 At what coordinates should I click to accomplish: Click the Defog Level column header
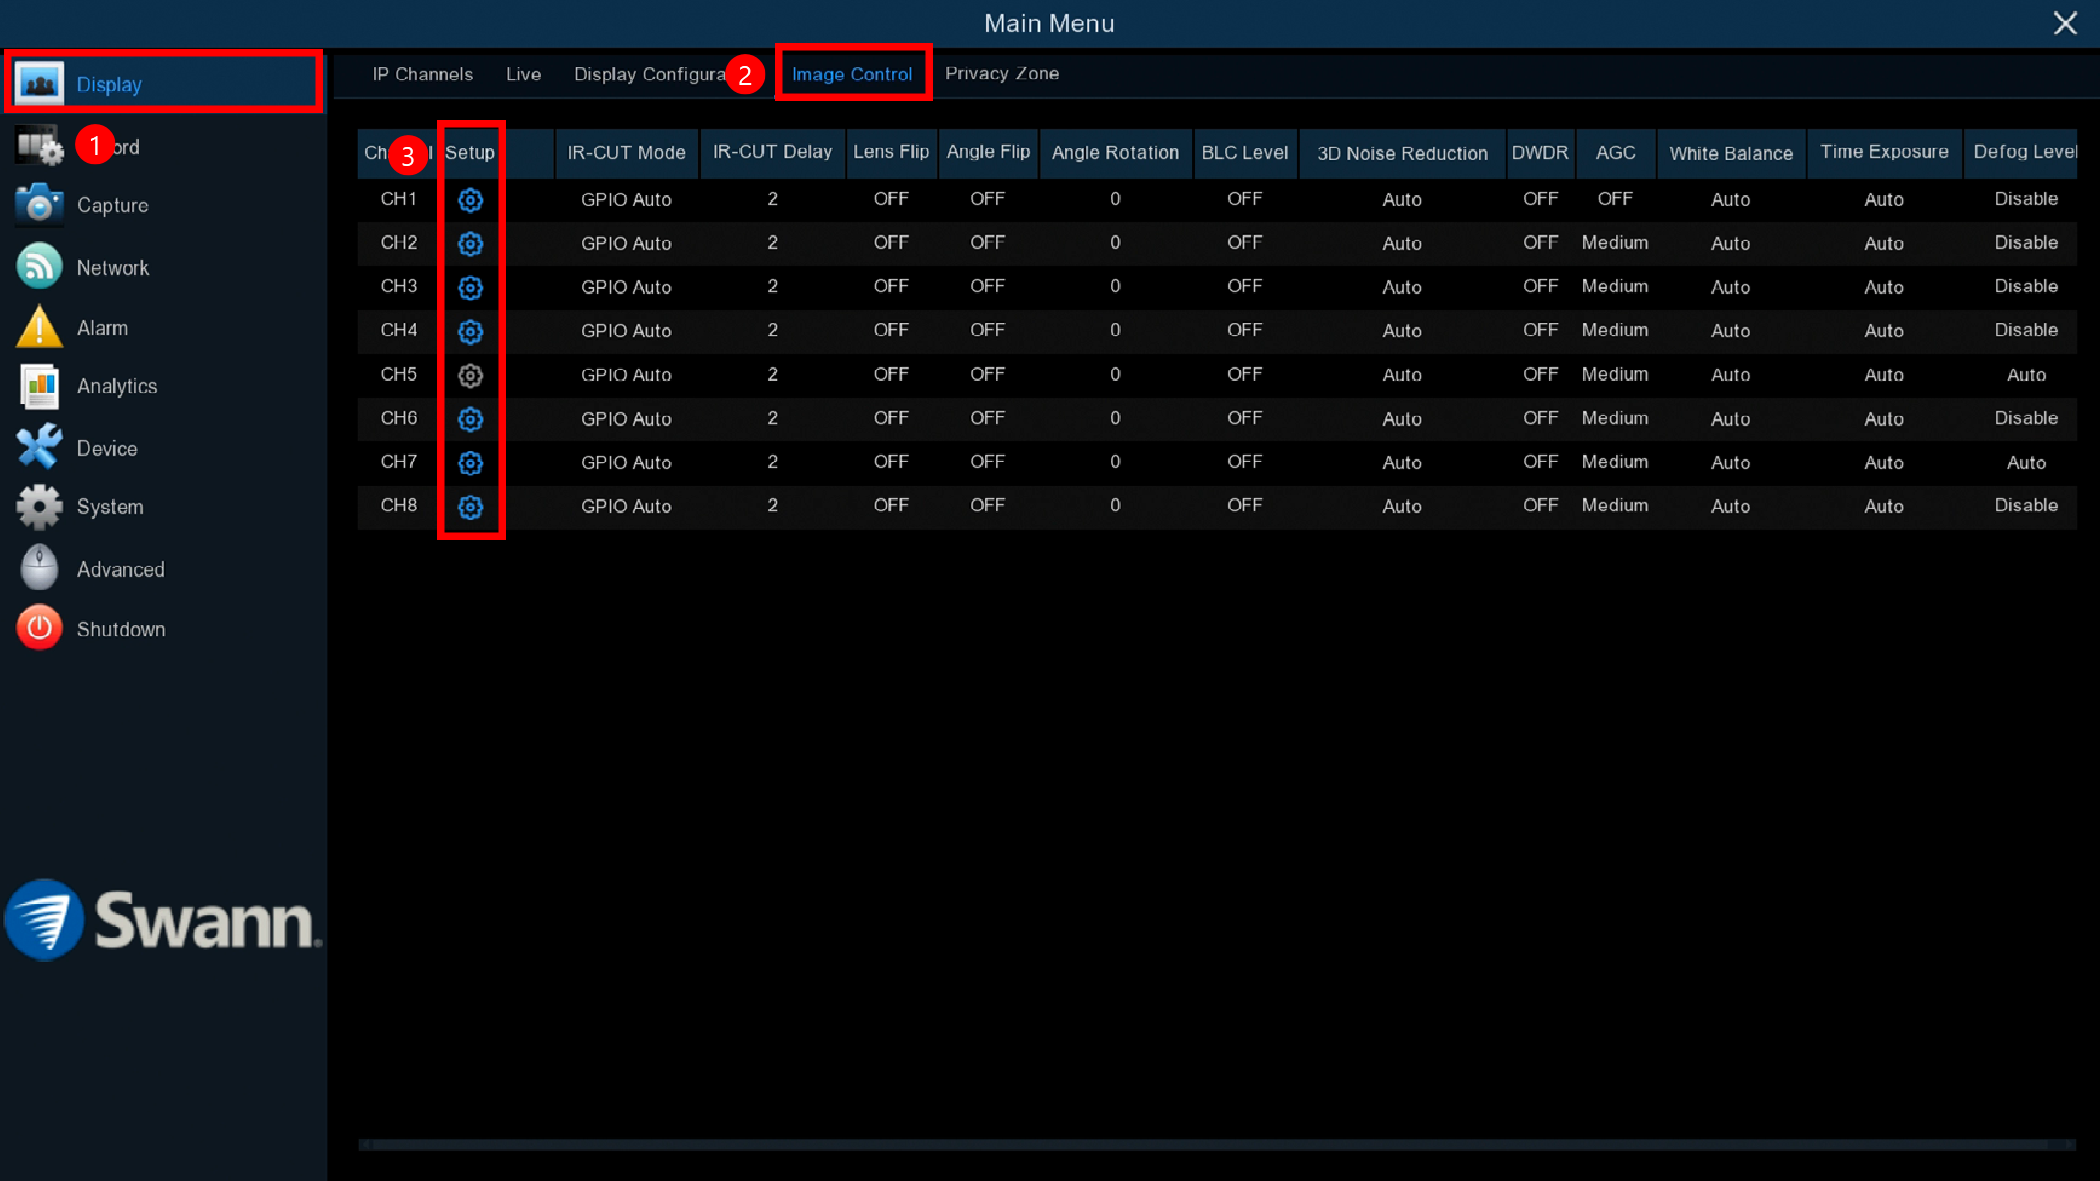(2023, 152)
